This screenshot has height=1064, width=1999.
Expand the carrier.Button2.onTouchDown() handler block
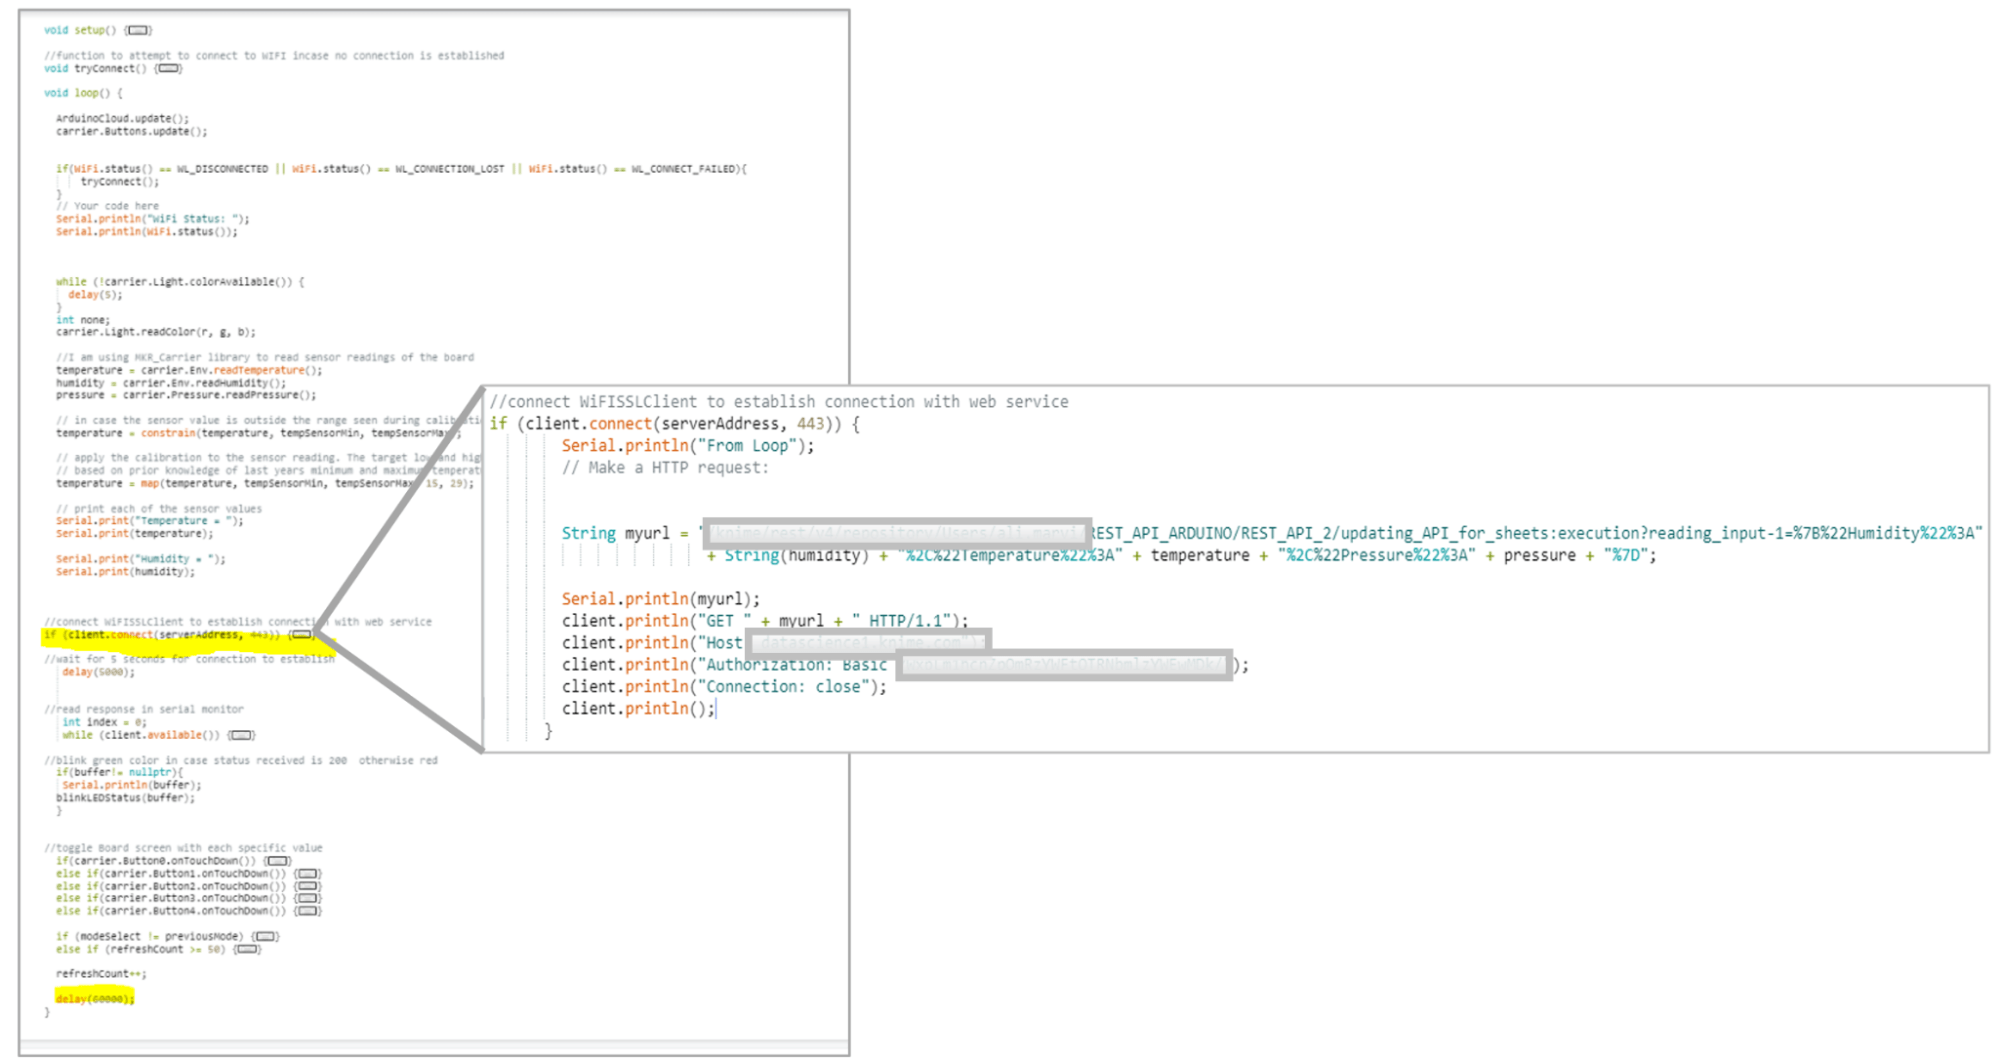click(x=307, y=885)
